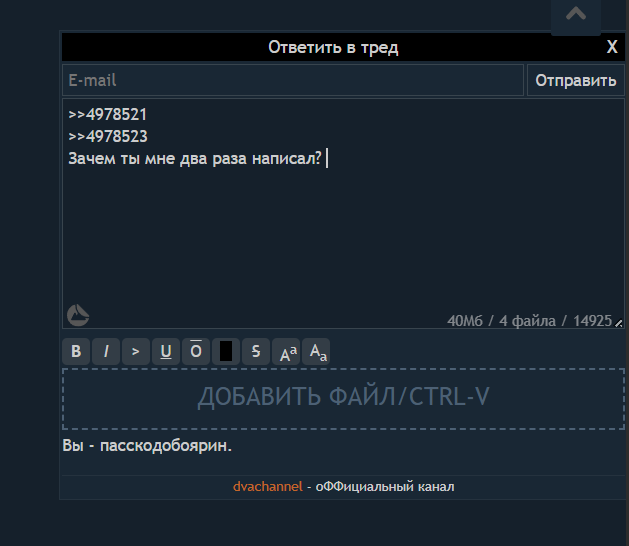The height and width of the screenshot is (546, 629).
Task: Focus the E-mail input field
Action: (293, 80)
